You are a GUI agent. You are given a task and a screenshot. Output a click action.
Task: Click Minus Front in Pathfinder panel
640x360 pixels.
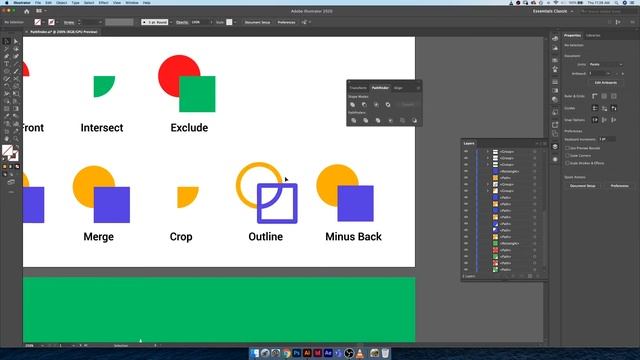click(364, 104)
